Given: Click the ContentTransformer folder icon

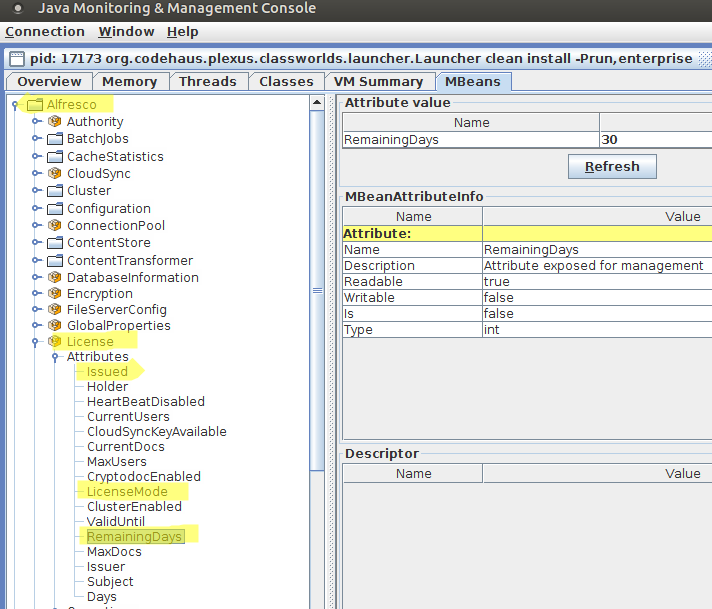Looking at the screenshot, I should (x=55, y=261).
